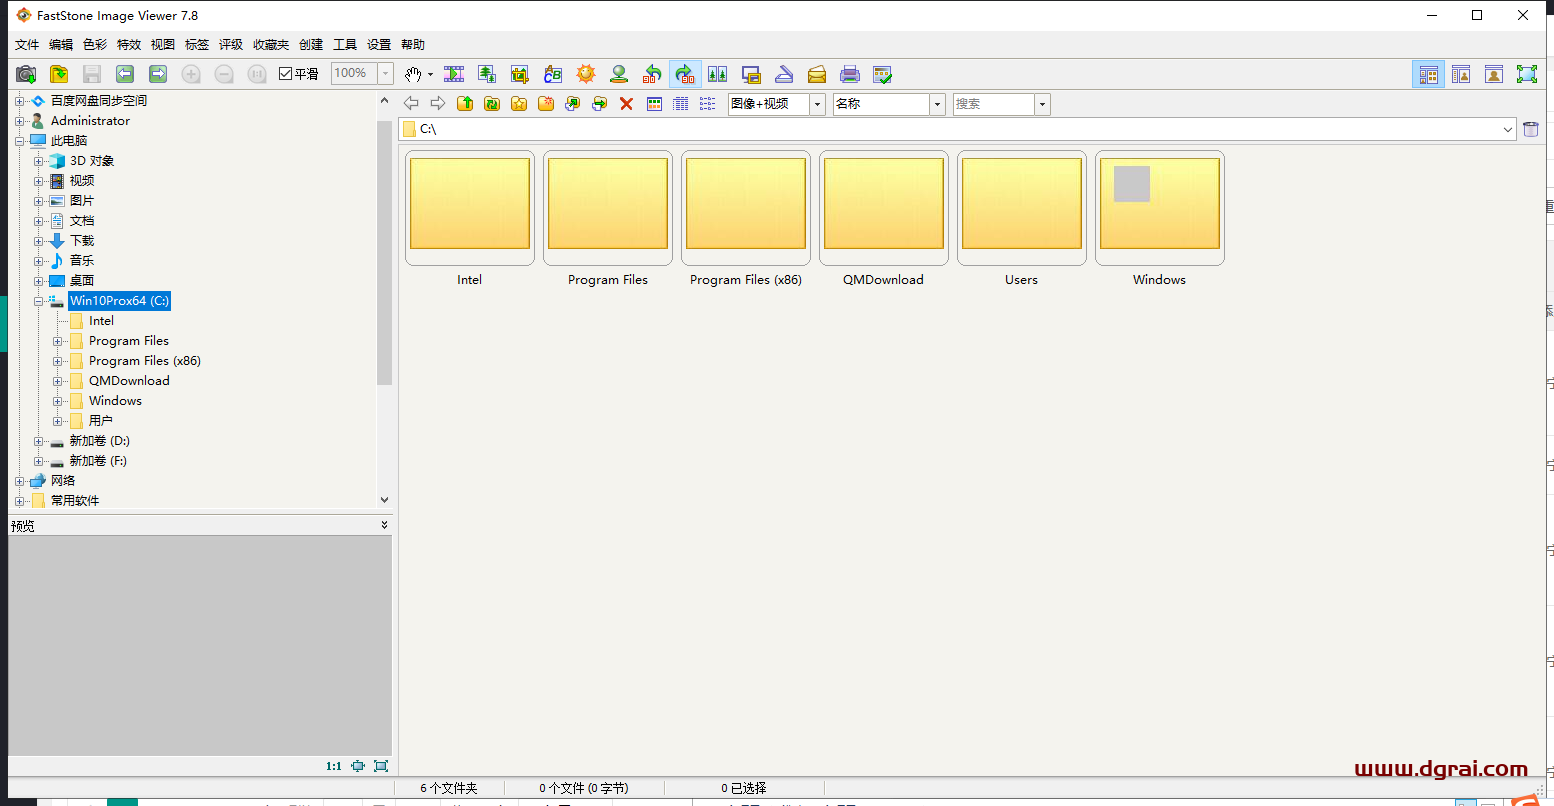Click the print icon
Image resolution: width=1554 pixels, height=806 pixels.
(x=850, y=74)
